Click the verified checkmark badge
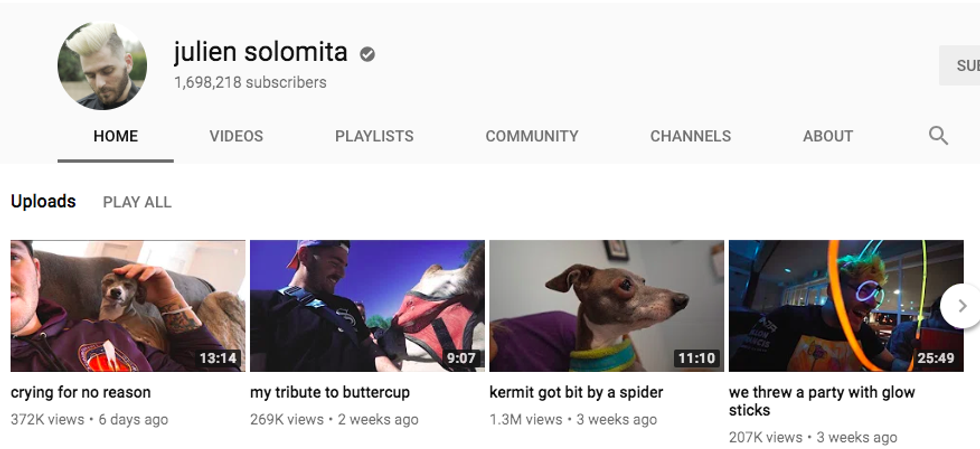The width and height of the screenshot is (980, 449). (x=367, y=54)
